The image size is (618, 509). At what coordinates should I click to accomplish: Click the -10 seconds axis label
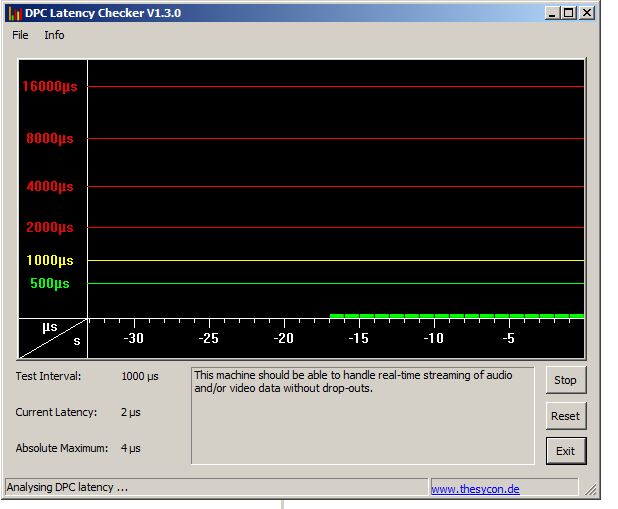[x=433, y=338]
